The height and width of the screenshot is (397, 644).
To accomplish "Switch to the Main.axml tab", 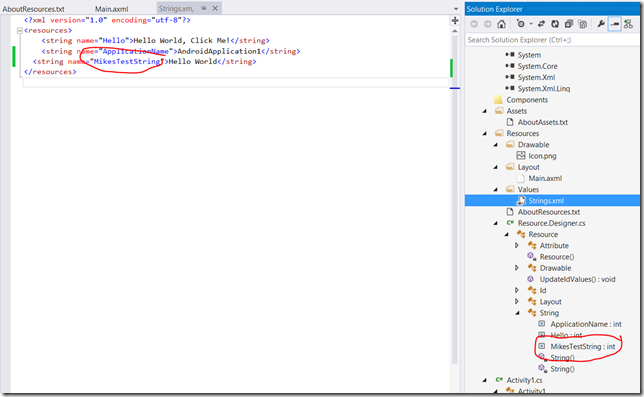I will click(112, 9).
